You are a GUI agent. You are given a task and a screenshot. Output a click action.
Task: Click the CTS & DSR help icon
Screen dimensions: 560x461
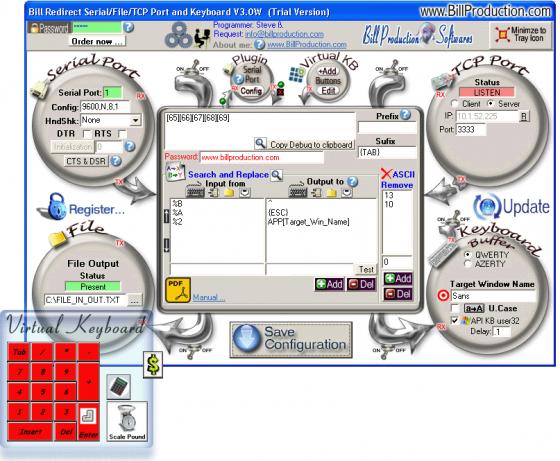116,161
